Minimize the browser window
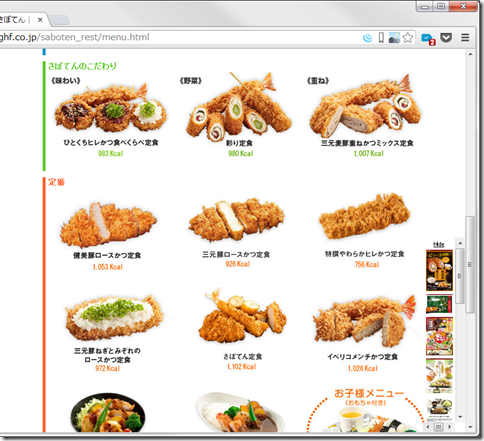Screen dimensions: 484x441 pyautogui.click(x=424, y=7)
